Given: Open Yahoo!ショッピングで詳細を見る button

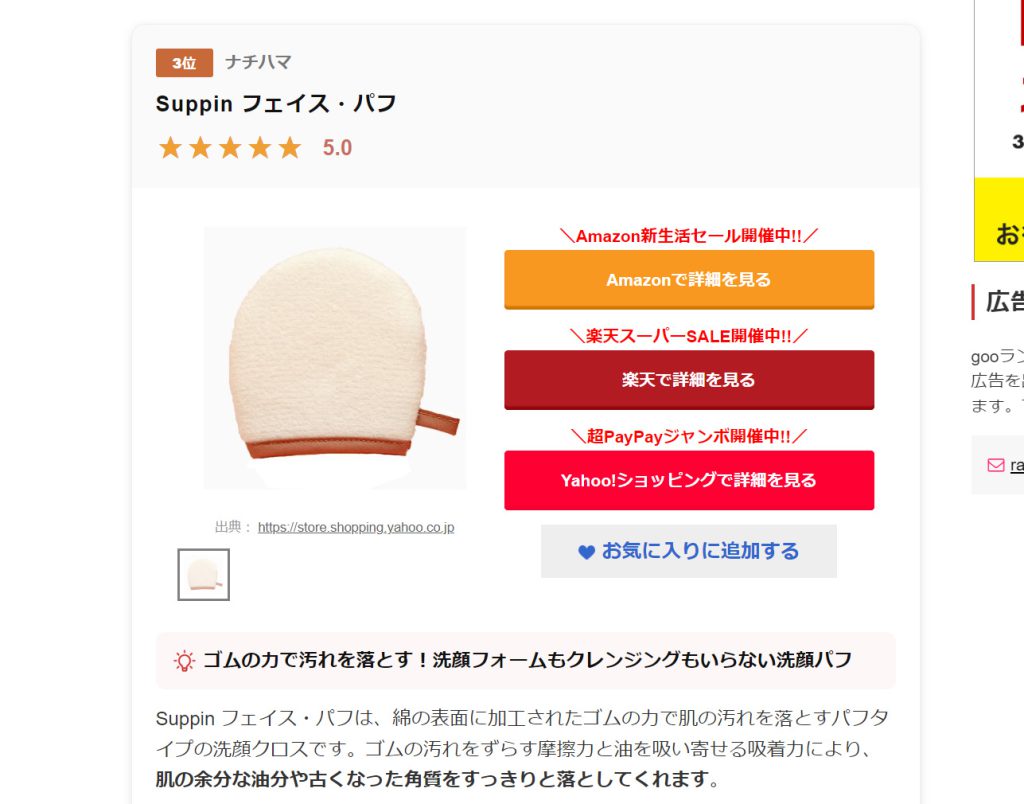Looking at the screenshot, I should [x=689, y=480].
